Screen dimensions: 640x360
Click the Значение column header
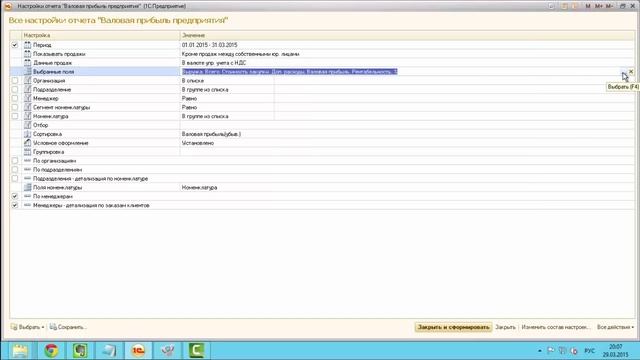407,36
